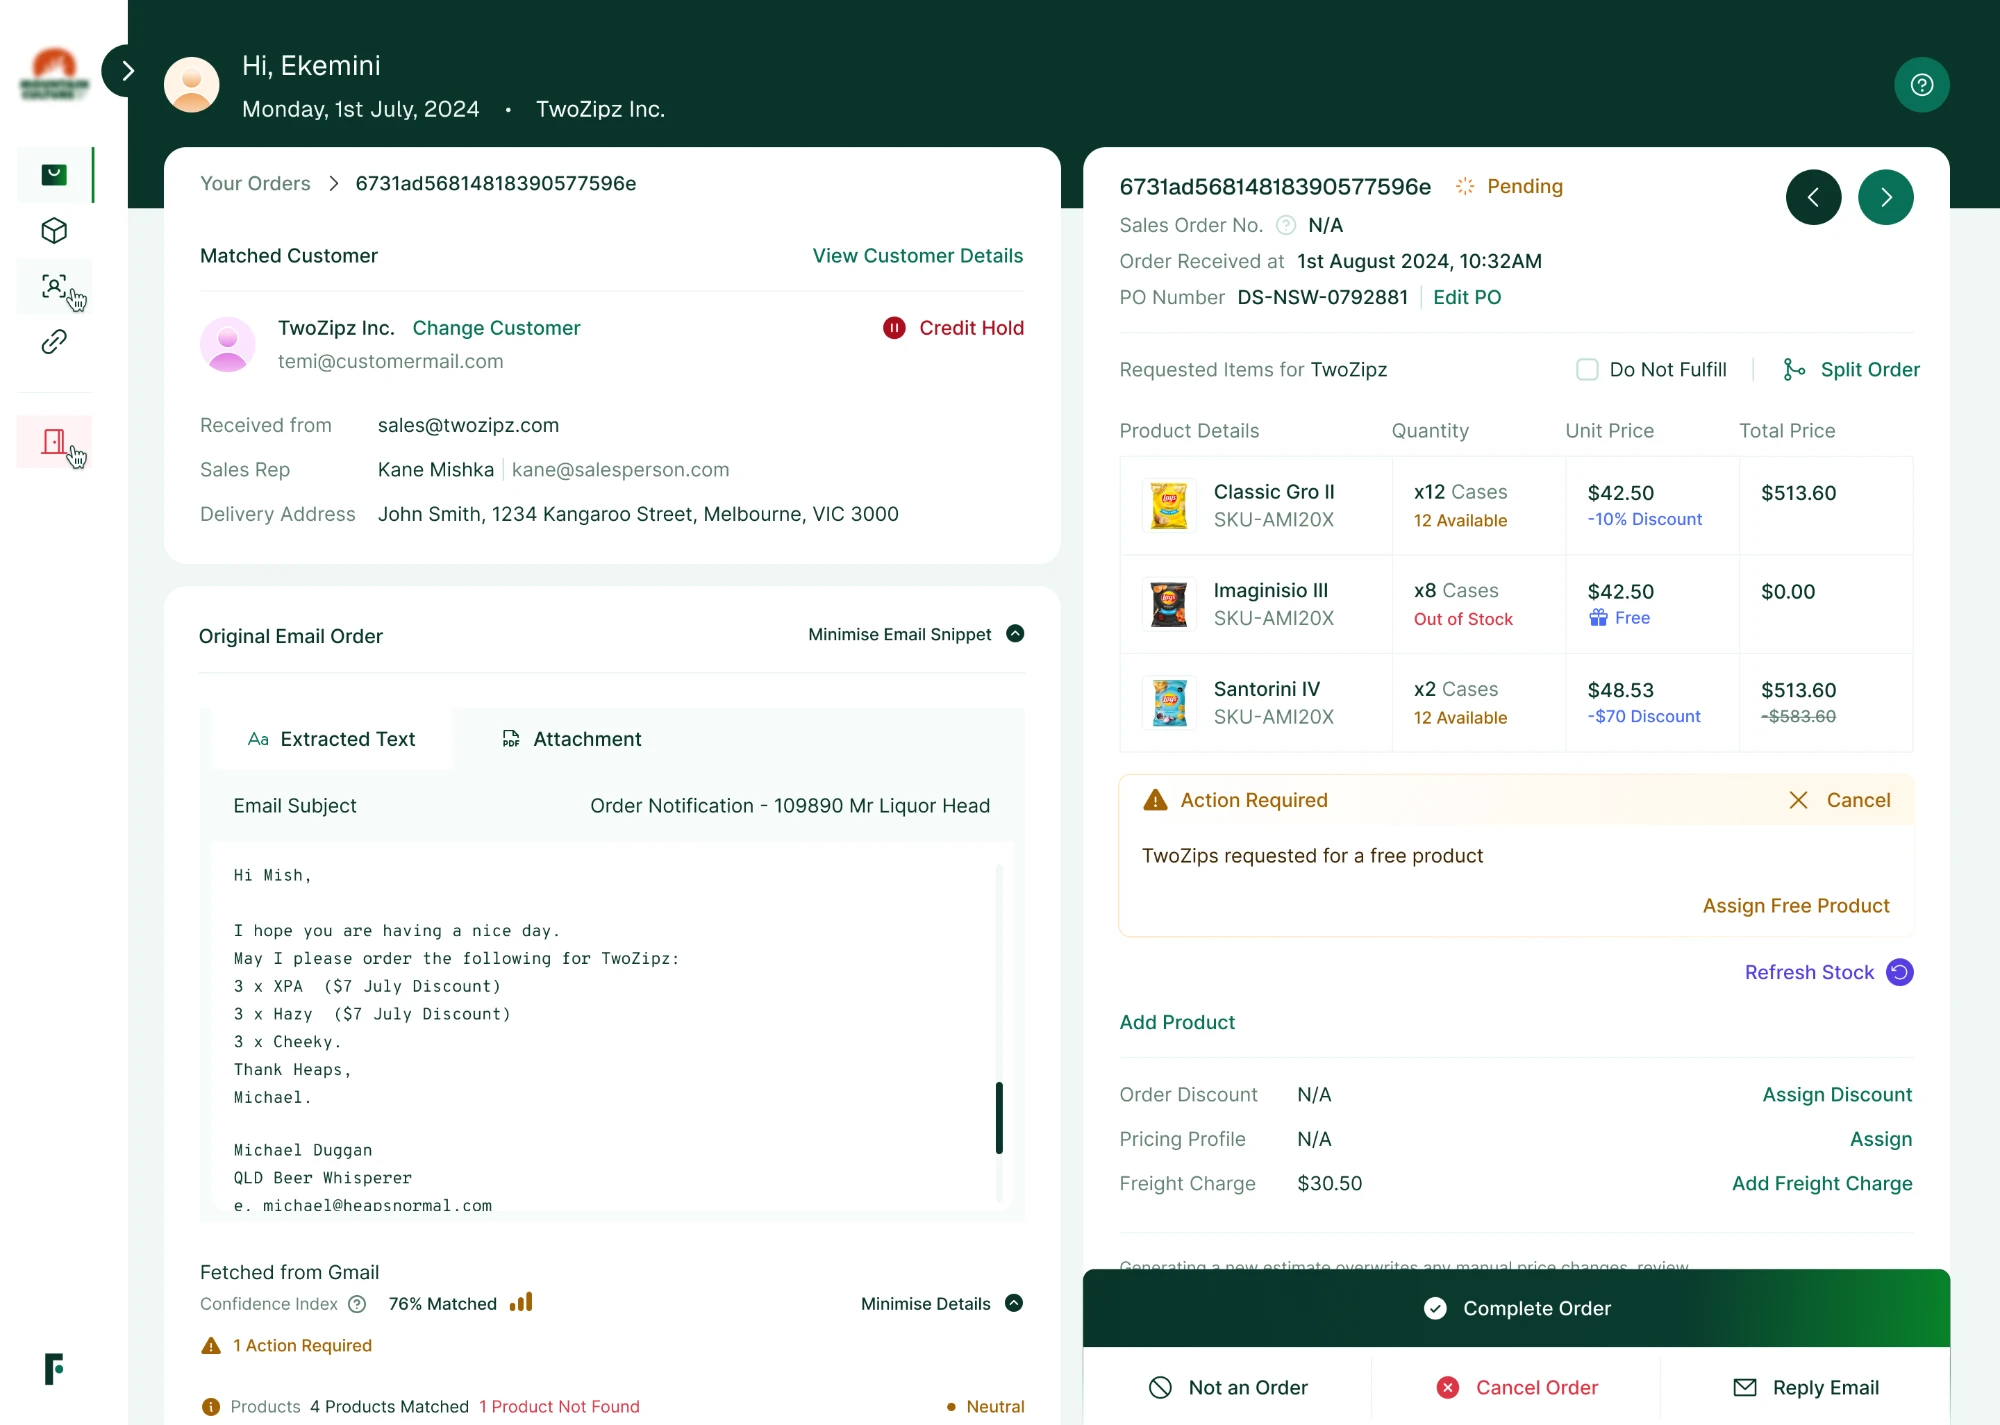Image resolution: width=2000 pixels, height=1425 pixels.
Task: Open the orders inbox sidebar icon
Action: [54, 175]
